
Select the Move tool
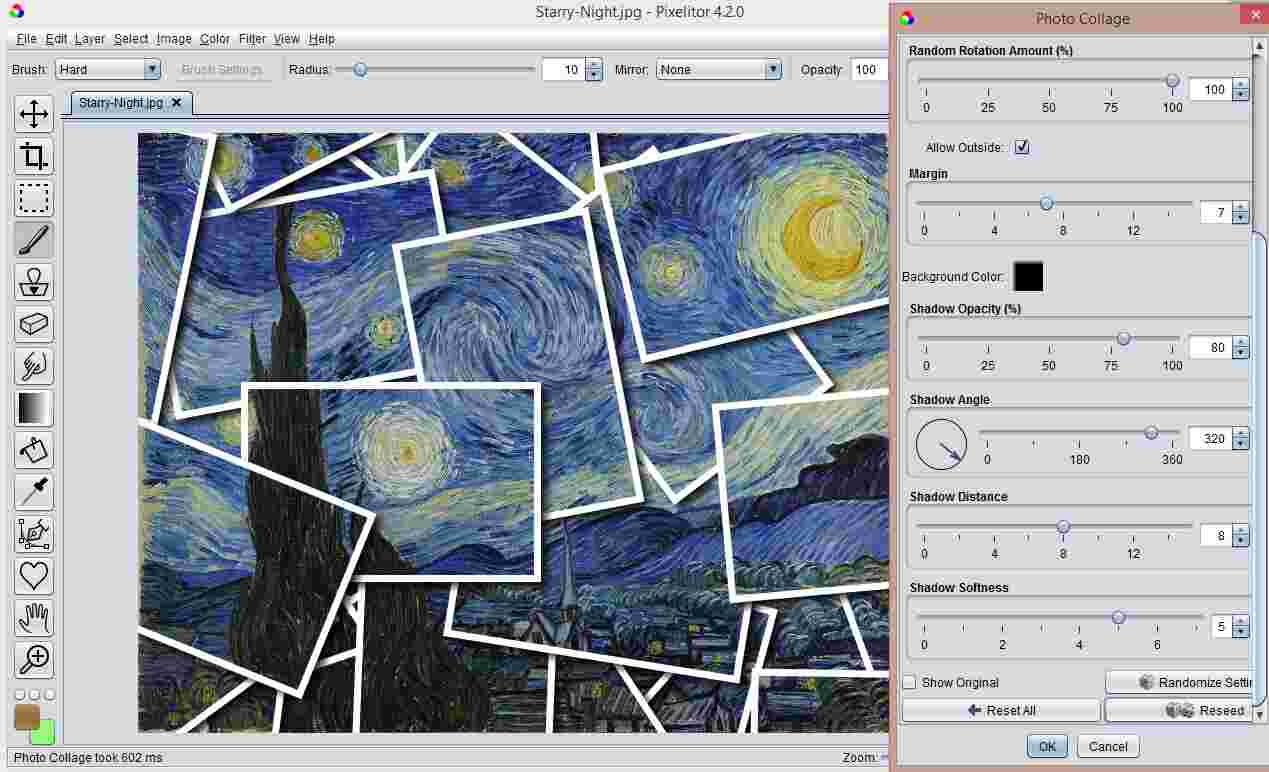34,114
